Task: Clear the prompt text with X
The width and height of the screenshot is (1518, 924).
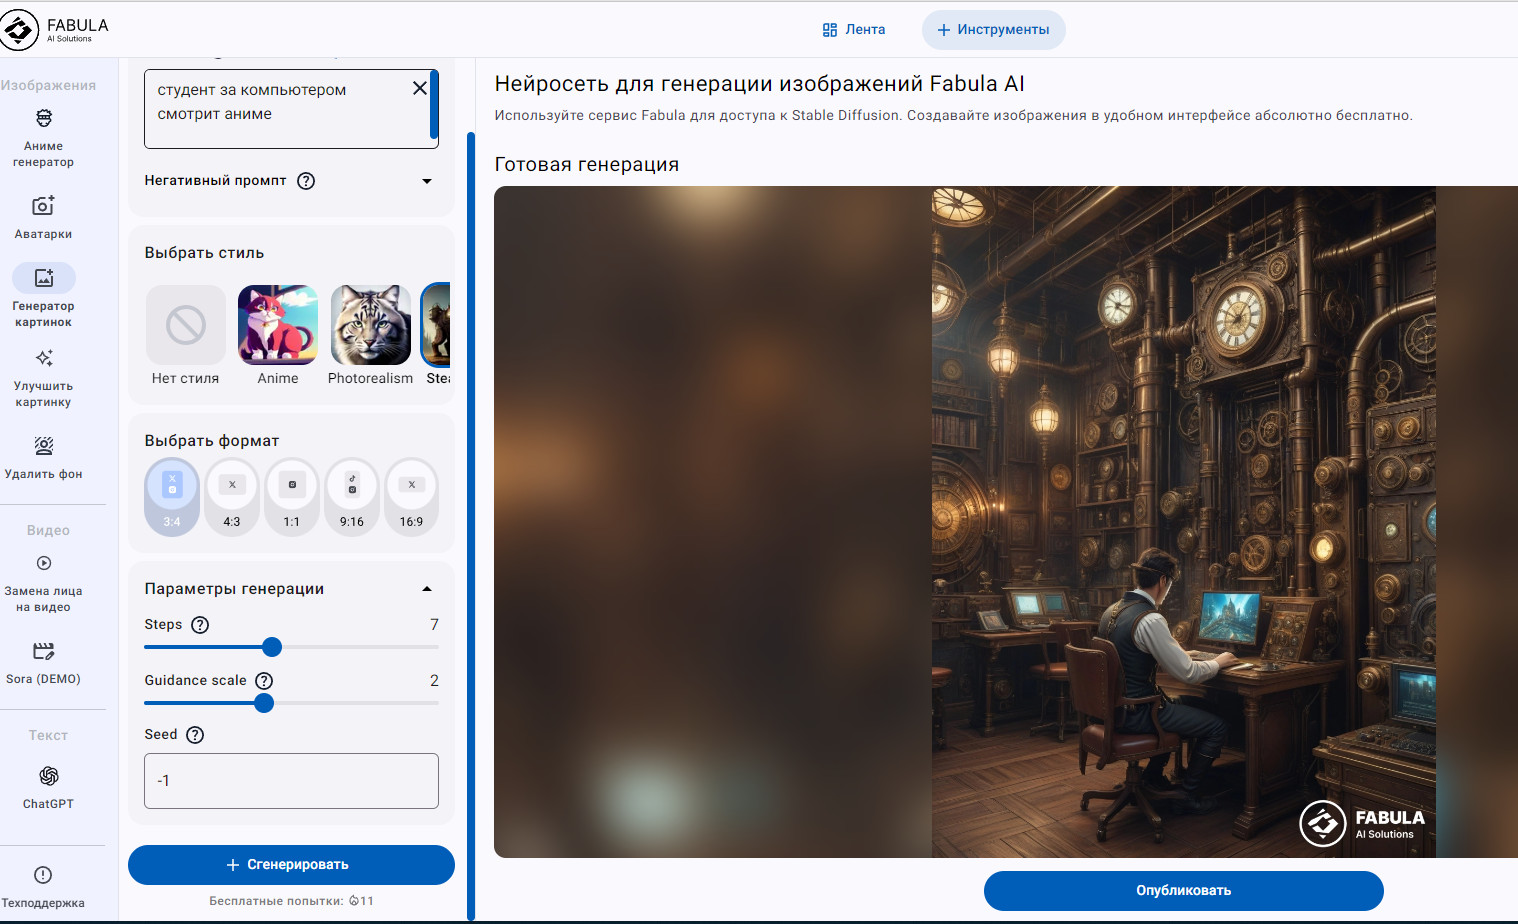Action: (420, 88)
